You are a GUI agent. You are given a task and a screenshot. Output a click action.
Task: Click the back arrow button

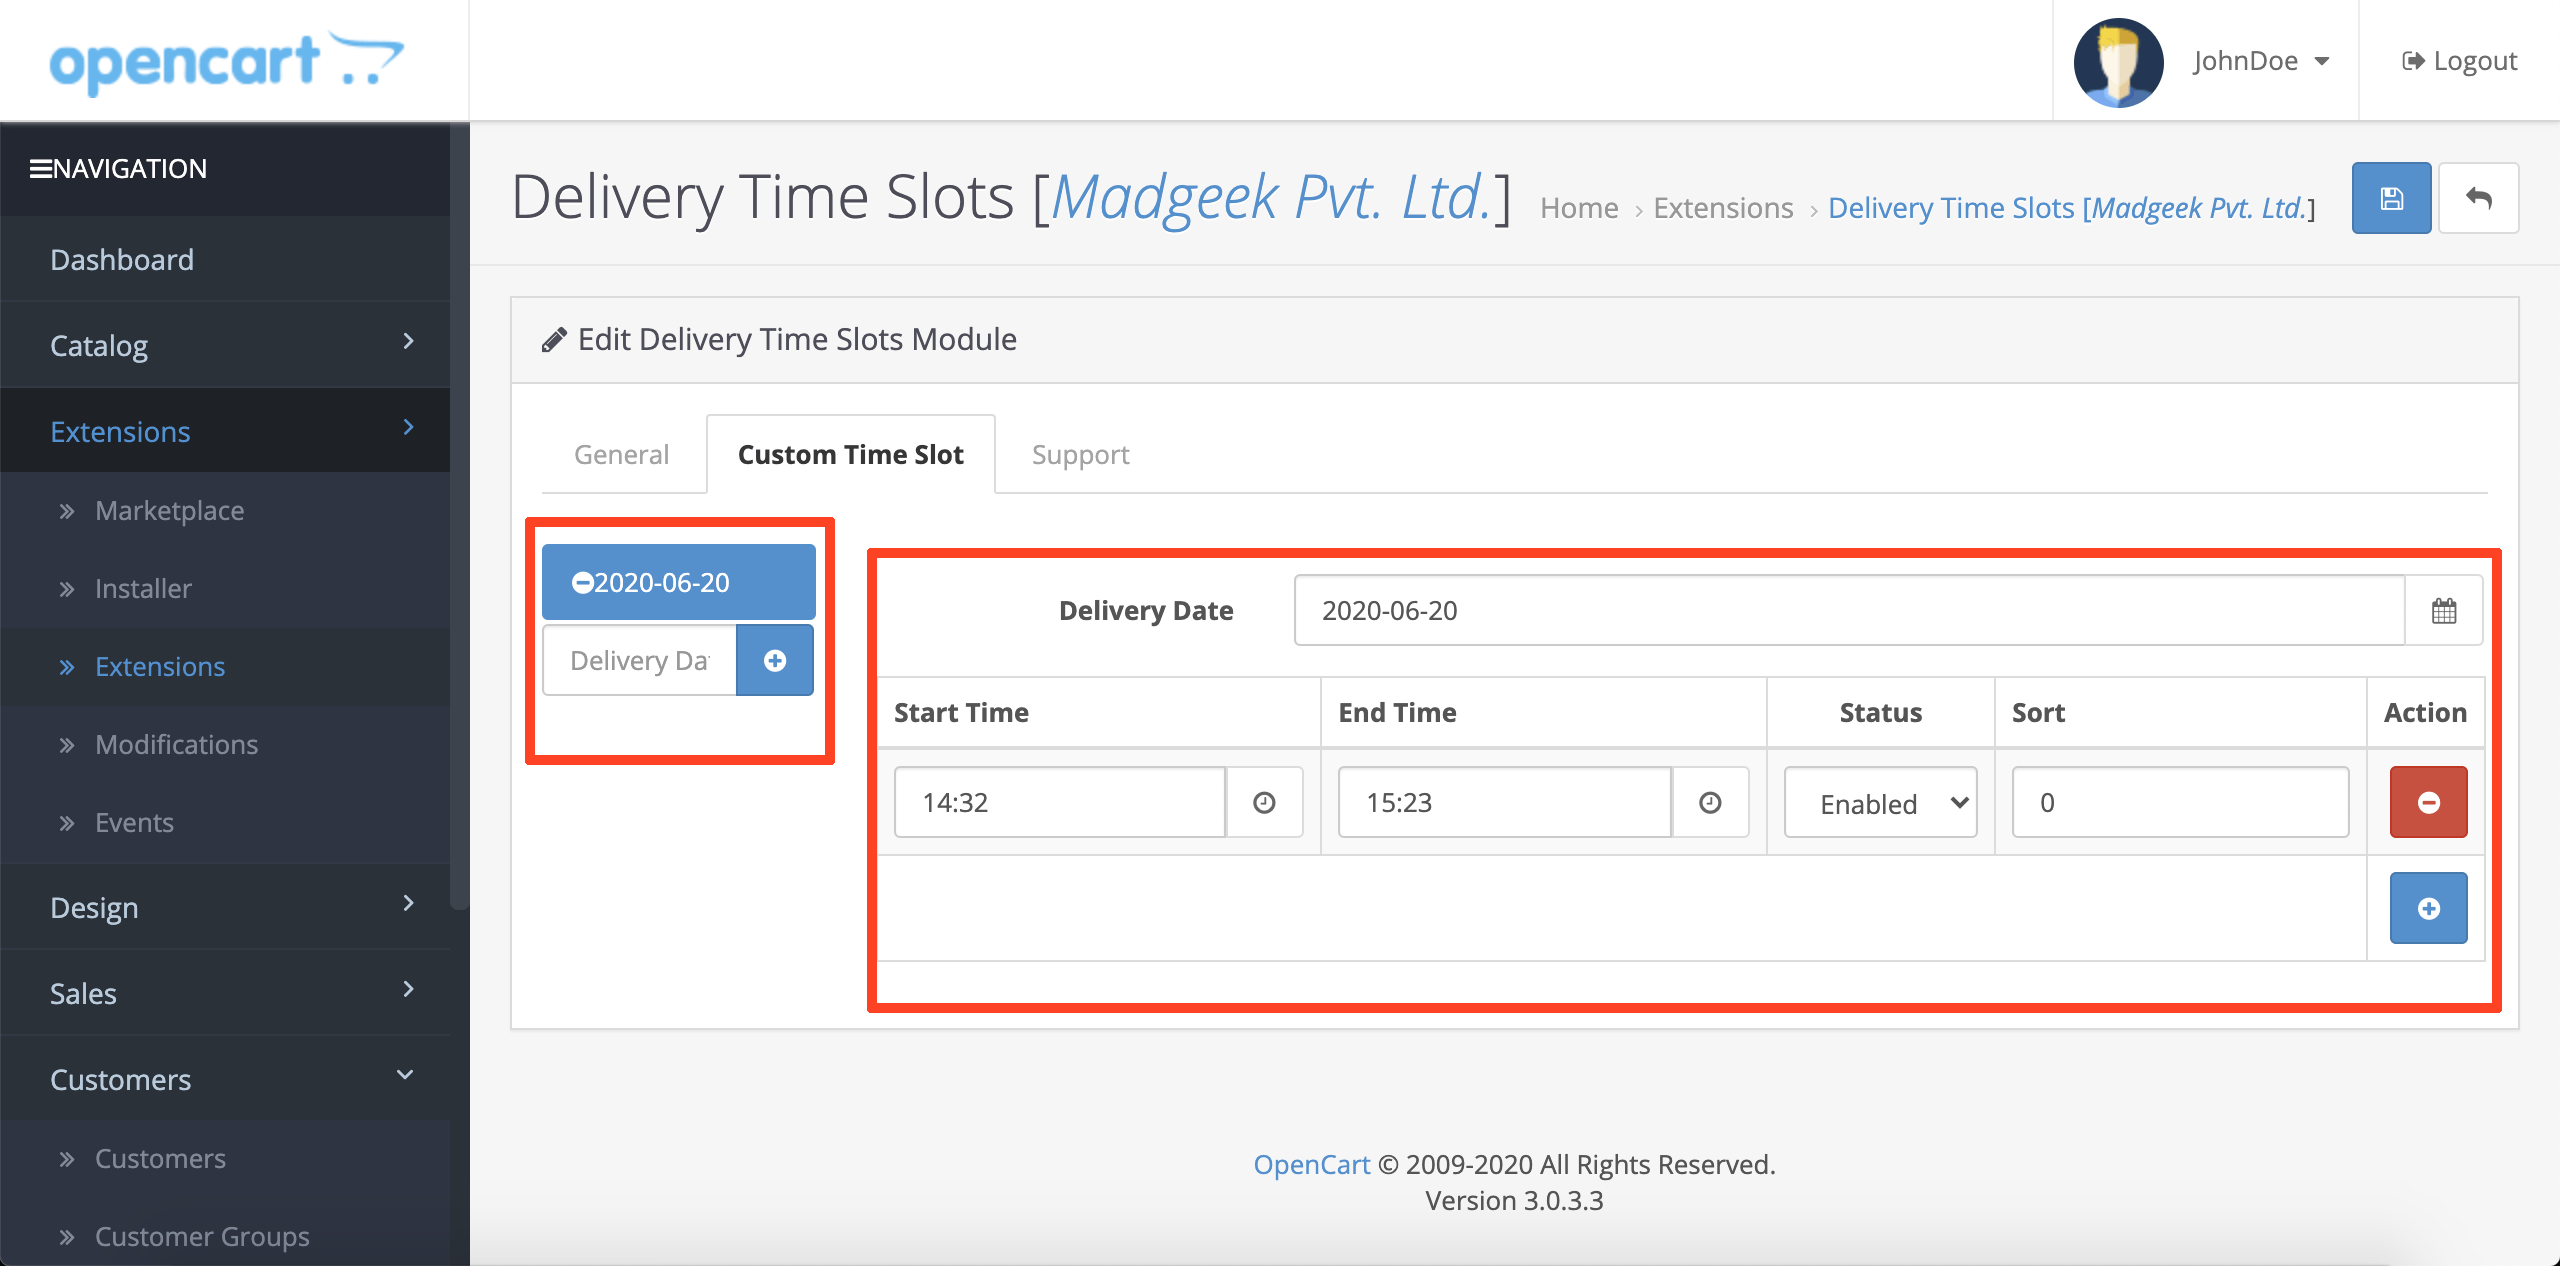coord(2478,198)
